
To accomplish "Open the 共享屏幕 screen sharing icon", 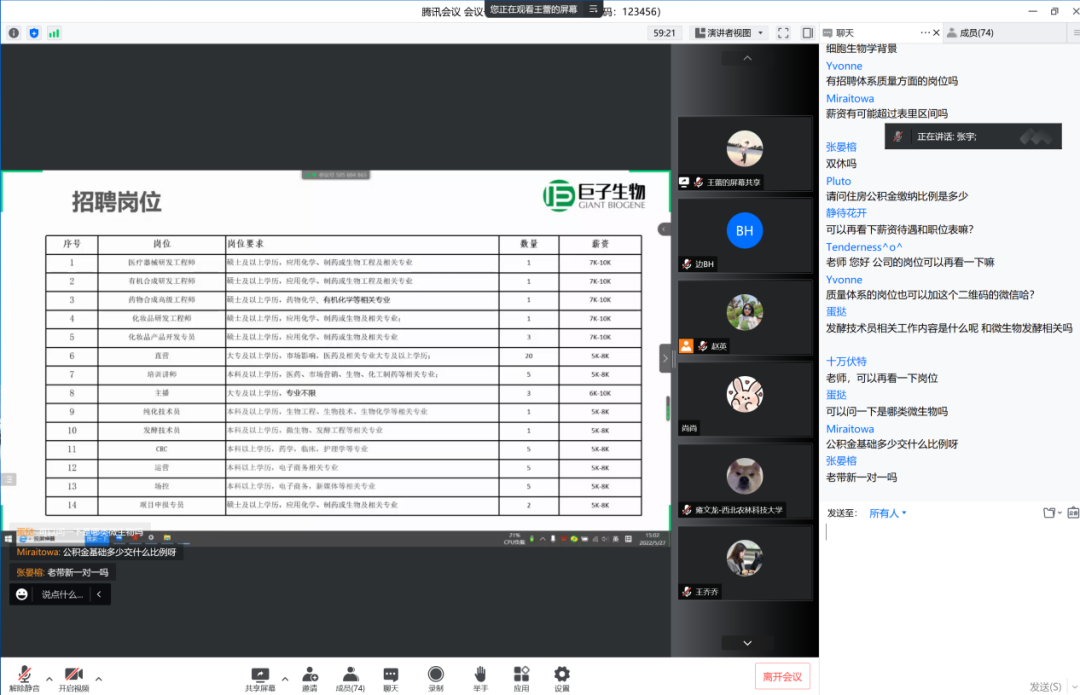I will pyautogui.click(x=260, y=677).
